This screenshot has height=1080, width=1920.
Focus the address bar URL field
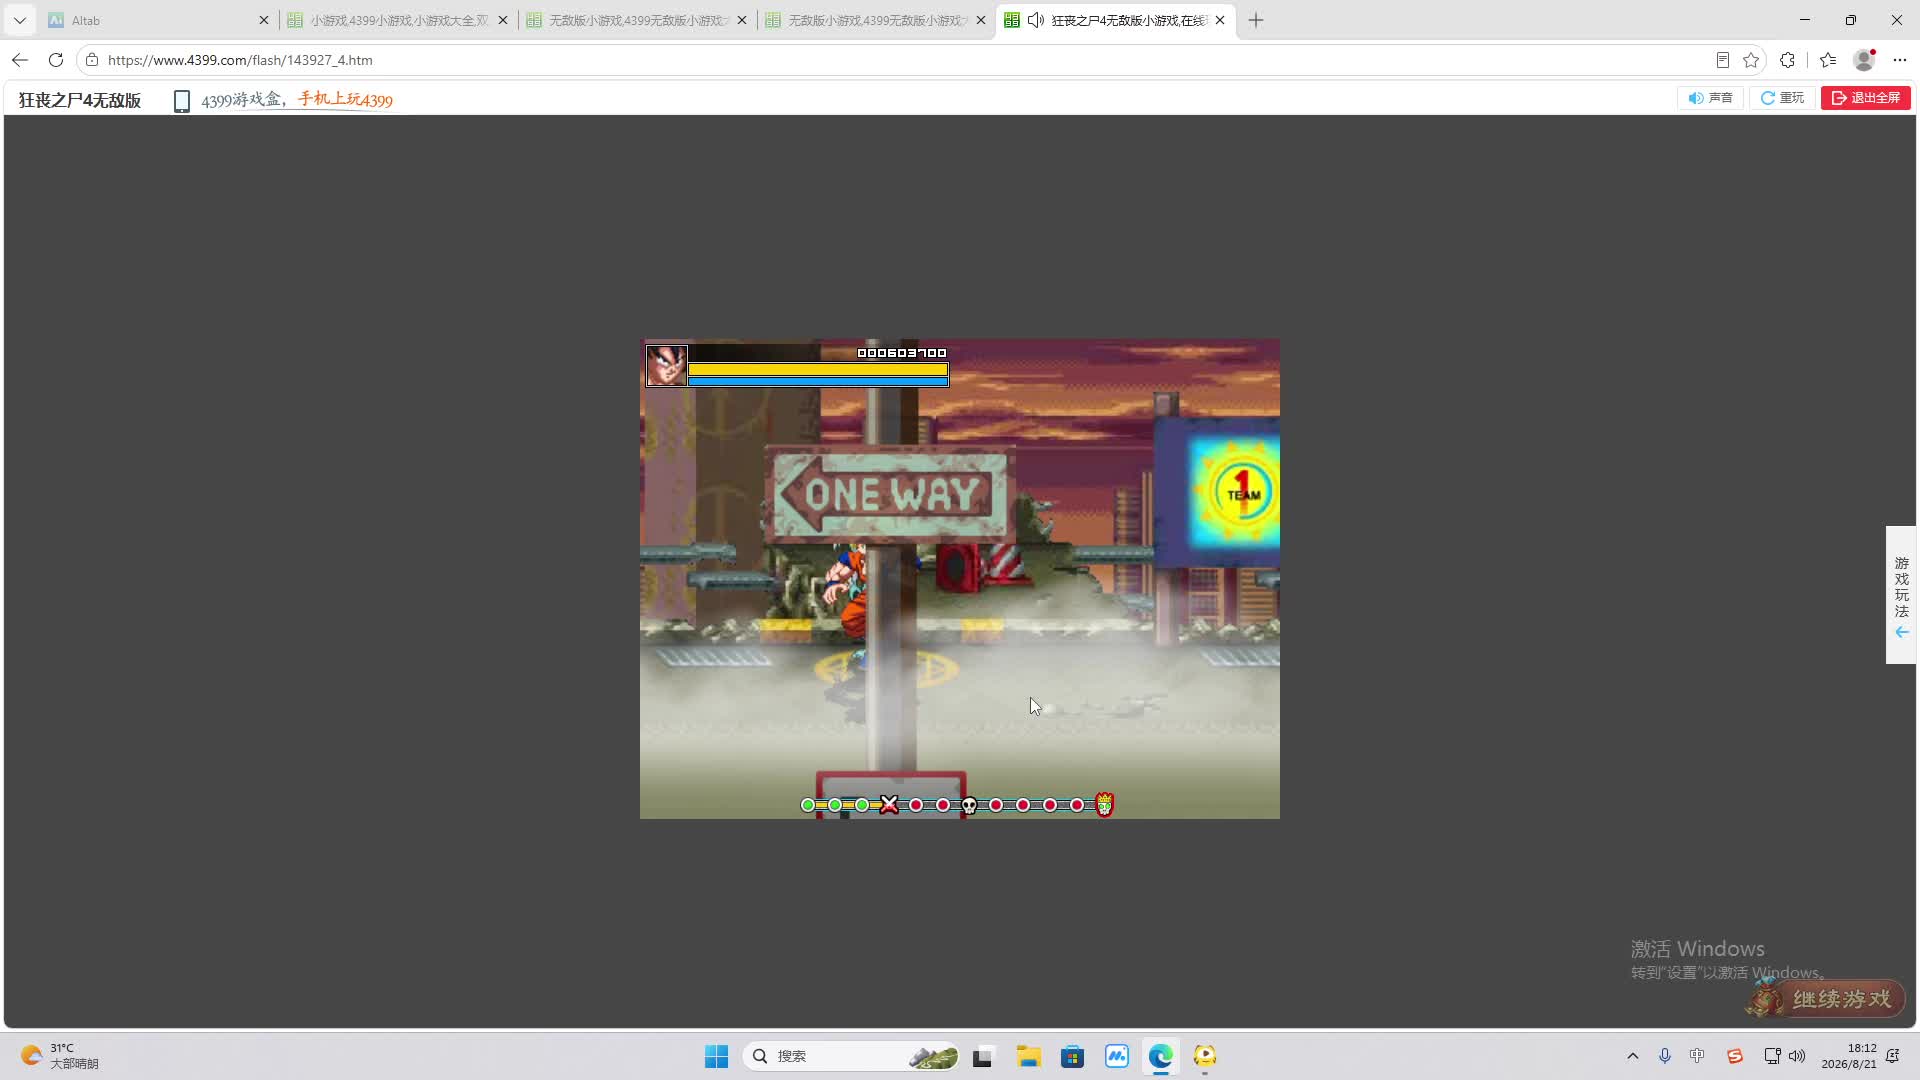pos(900,60)
